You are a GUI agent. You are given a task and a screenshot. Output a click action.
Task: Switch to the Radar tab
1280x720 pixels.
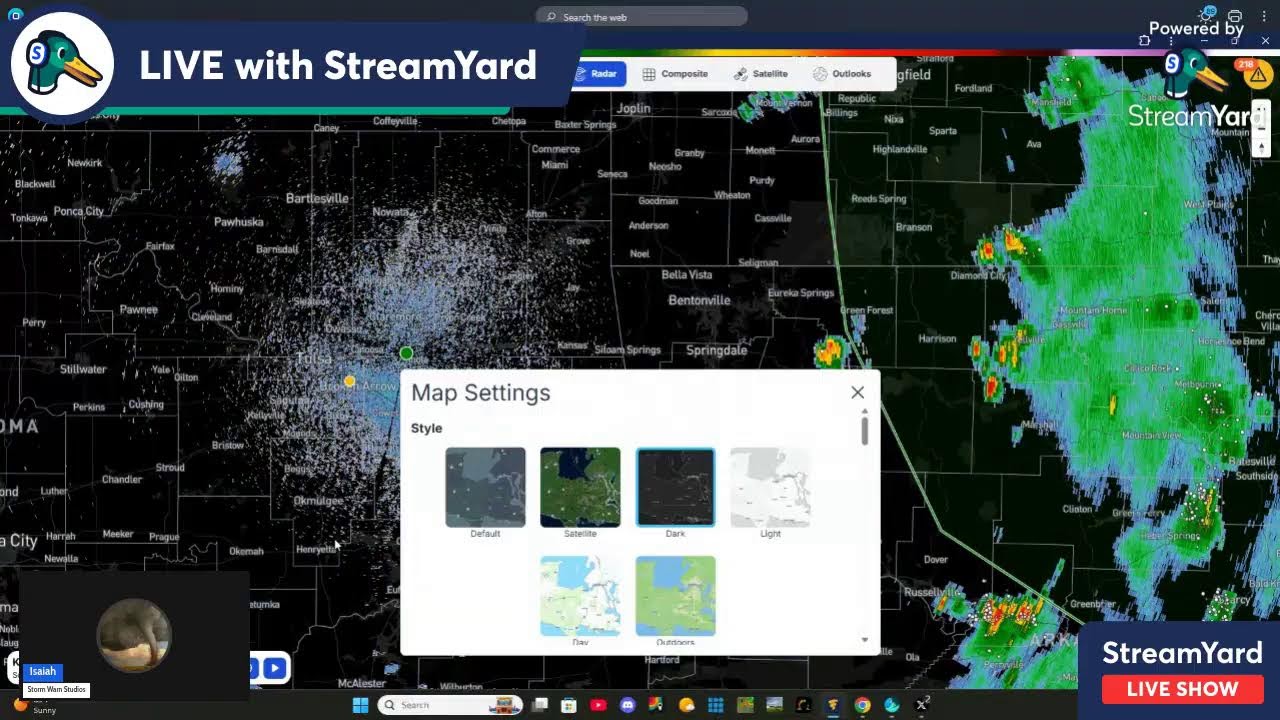coord(598,74)
